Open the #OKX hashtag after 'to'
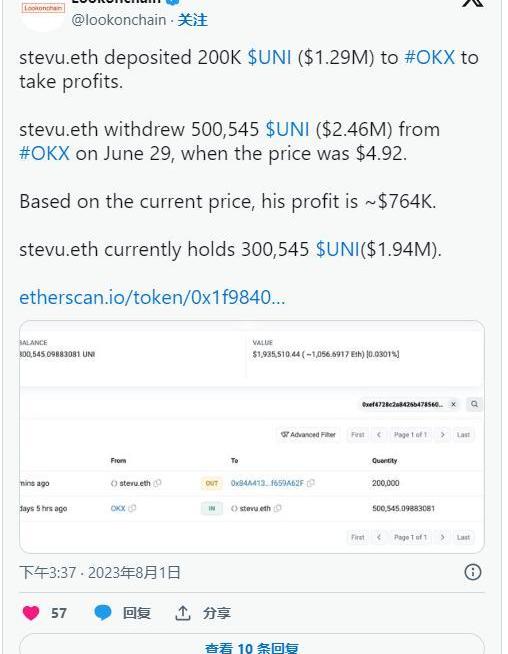This screenshot has height=654, width=508. [430, 57]
